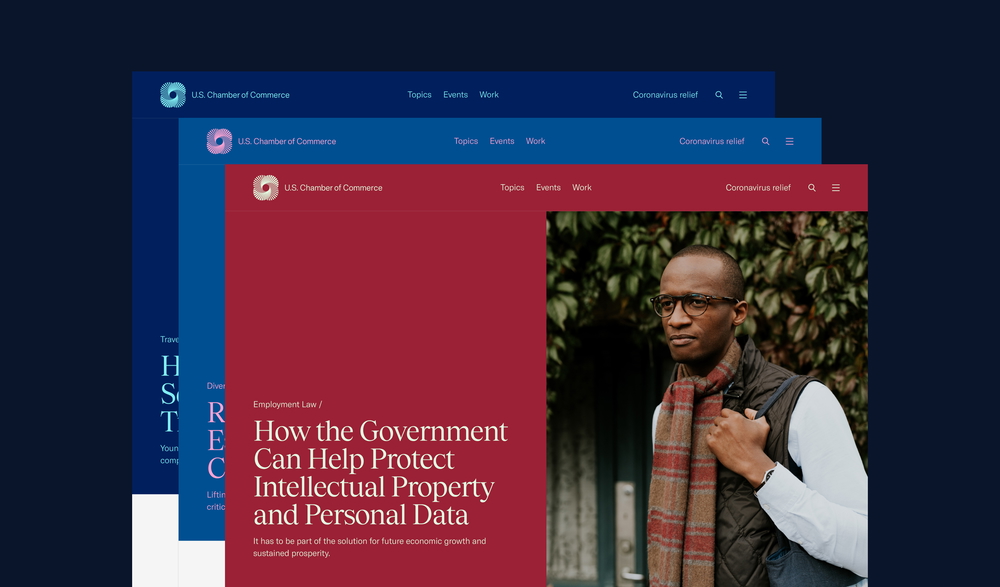Click Coronavirus relief link on navy page
1000x587 pixels.
pos(665,94)
